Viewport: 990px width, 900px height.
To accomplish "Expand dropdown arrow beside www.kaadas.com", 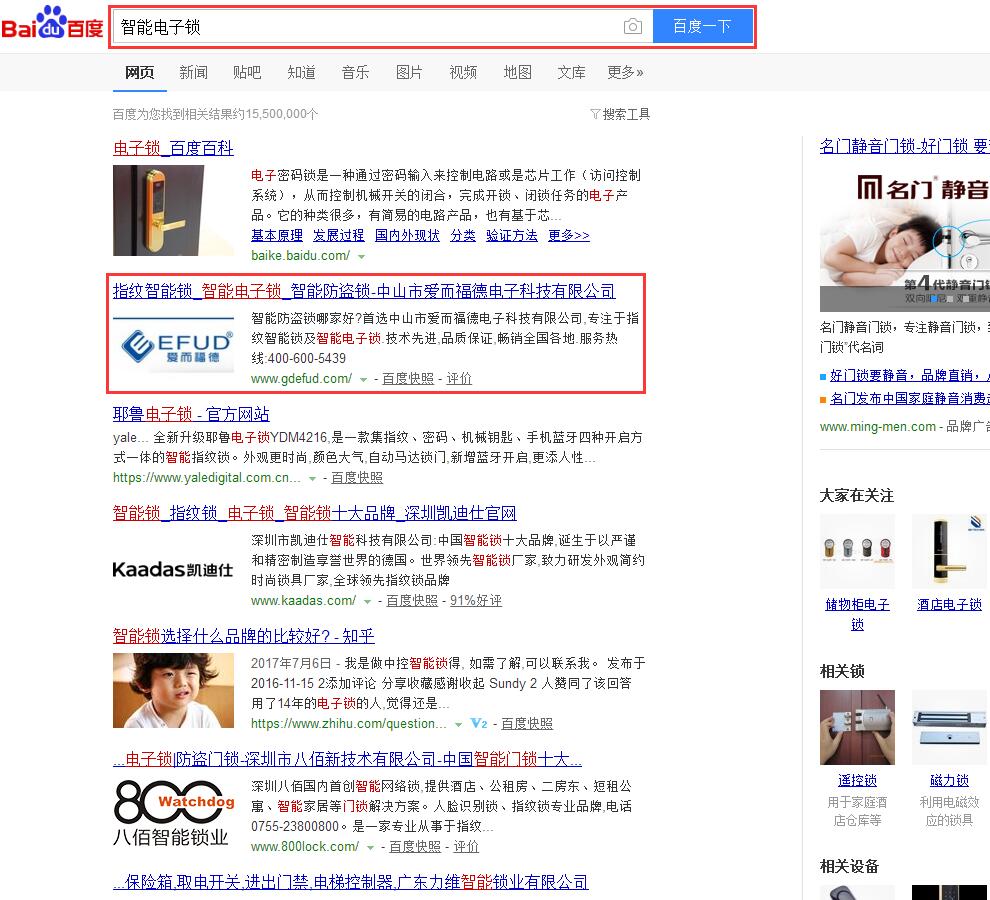I will click(368, 601).
